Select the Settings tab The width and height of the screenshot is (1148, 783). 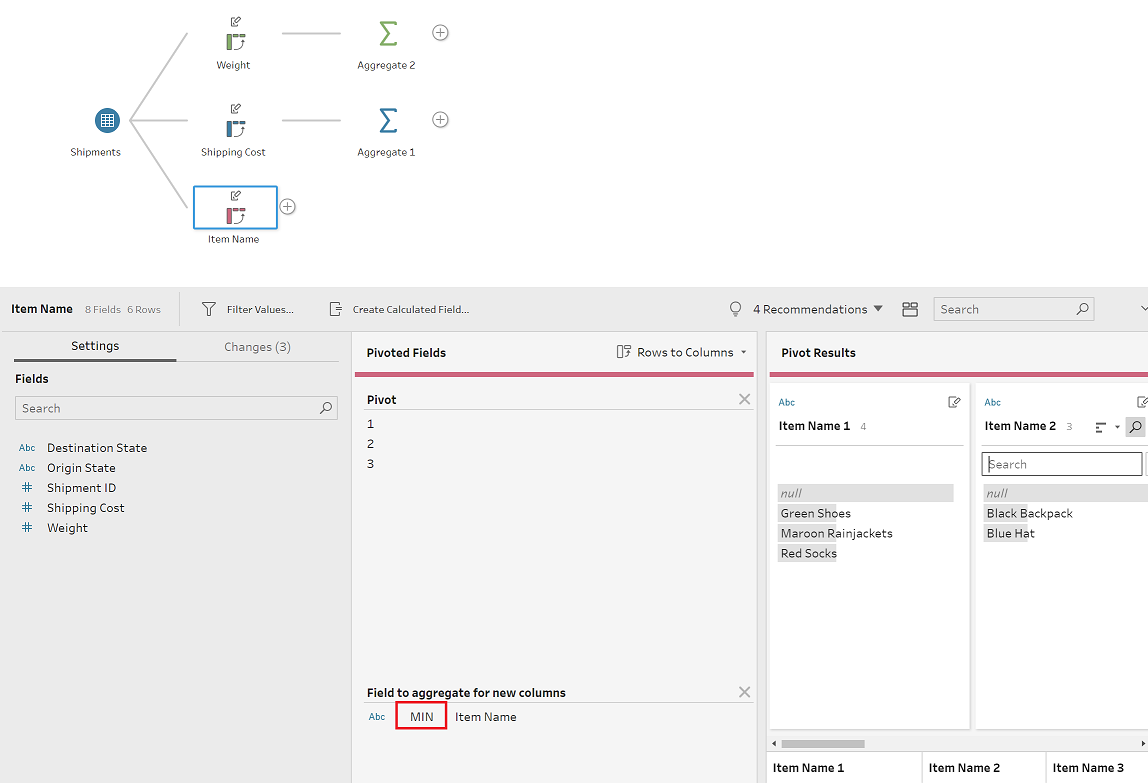[95, 346]
